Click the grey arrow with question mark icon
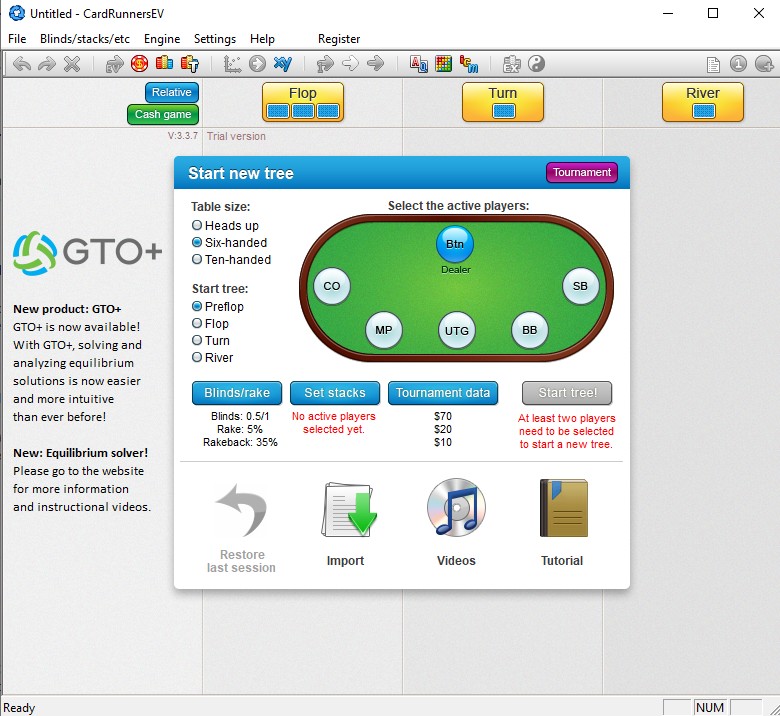The height and width of the screenshot is (716, 780). click(325, 64)
